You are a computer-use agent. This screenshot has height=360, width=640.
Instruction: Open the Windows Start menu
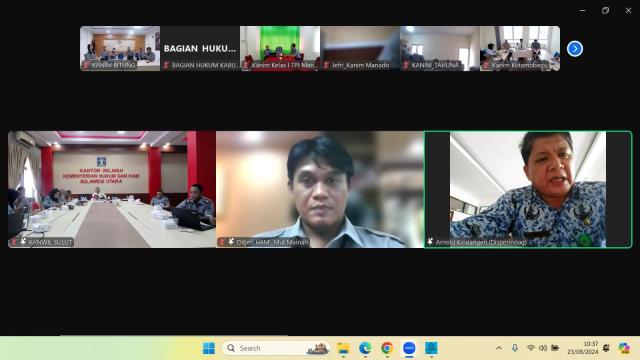pos(209,348)
